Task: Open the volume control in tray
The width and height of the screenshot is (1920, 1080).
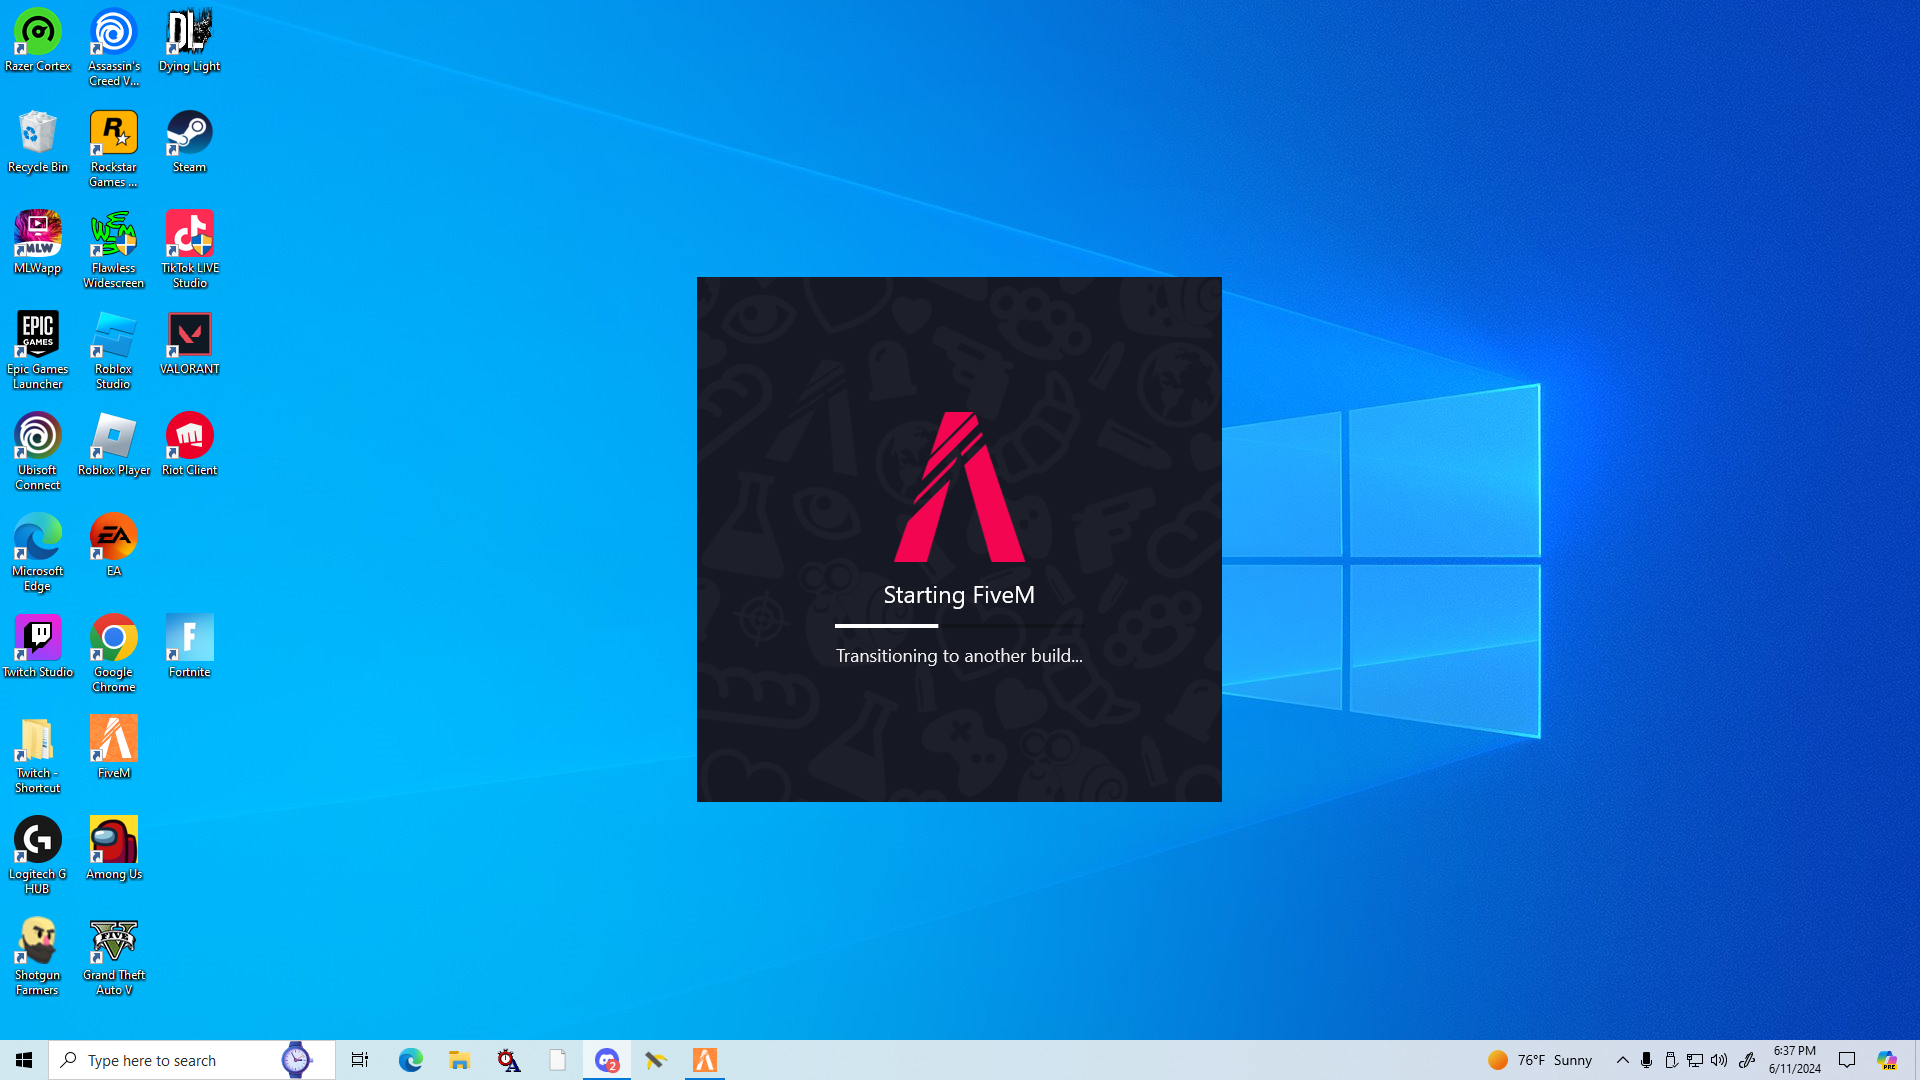Action: click(x=1719, y=1060)
